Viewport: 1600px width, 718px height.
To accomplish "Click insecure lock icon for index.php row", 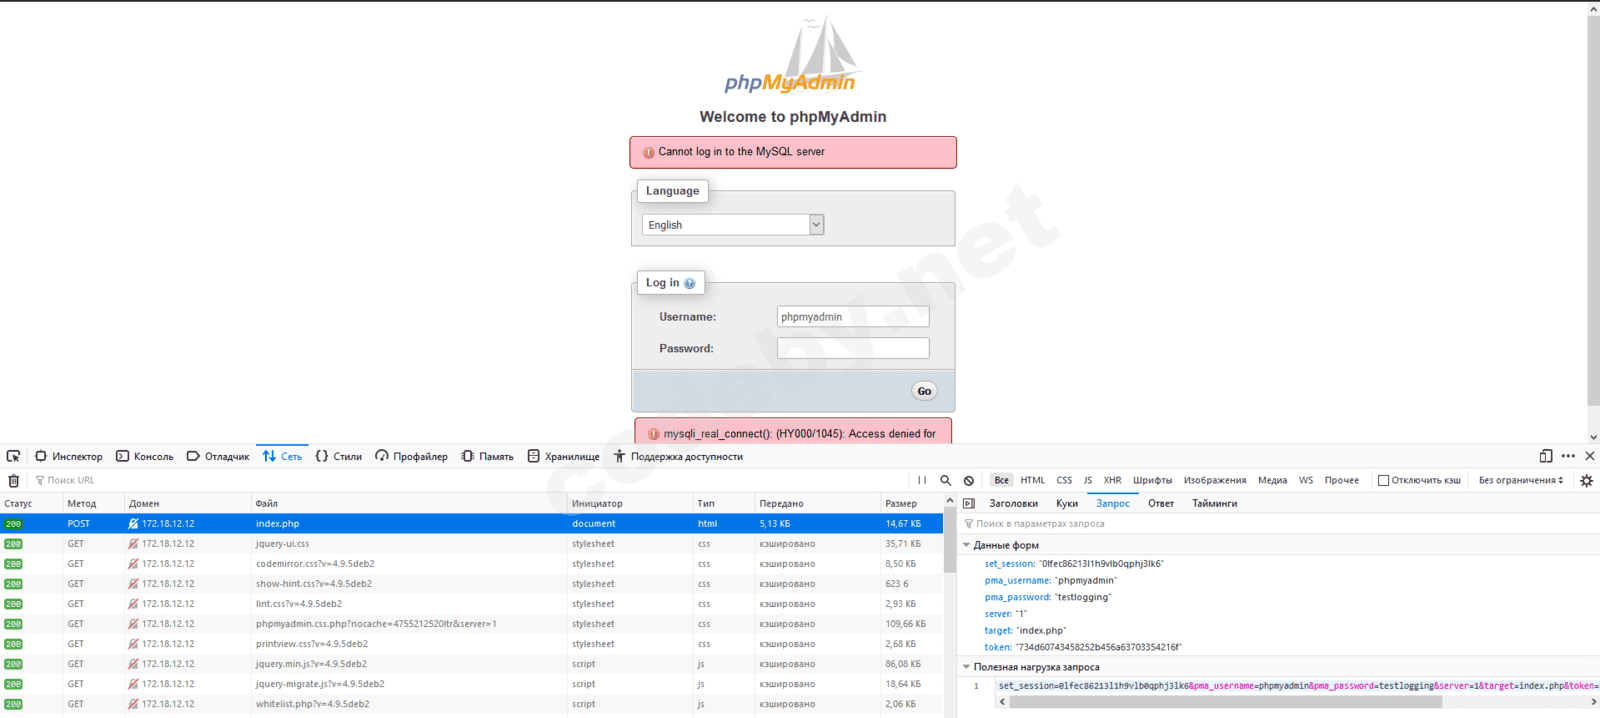I will (133, 524).
